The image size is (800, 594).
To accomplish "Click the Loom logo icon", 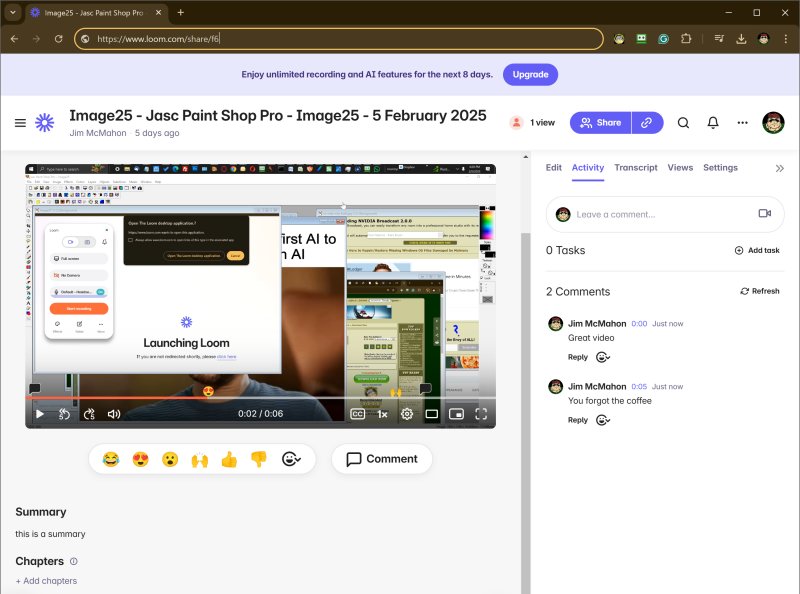I will coord(44,122).
